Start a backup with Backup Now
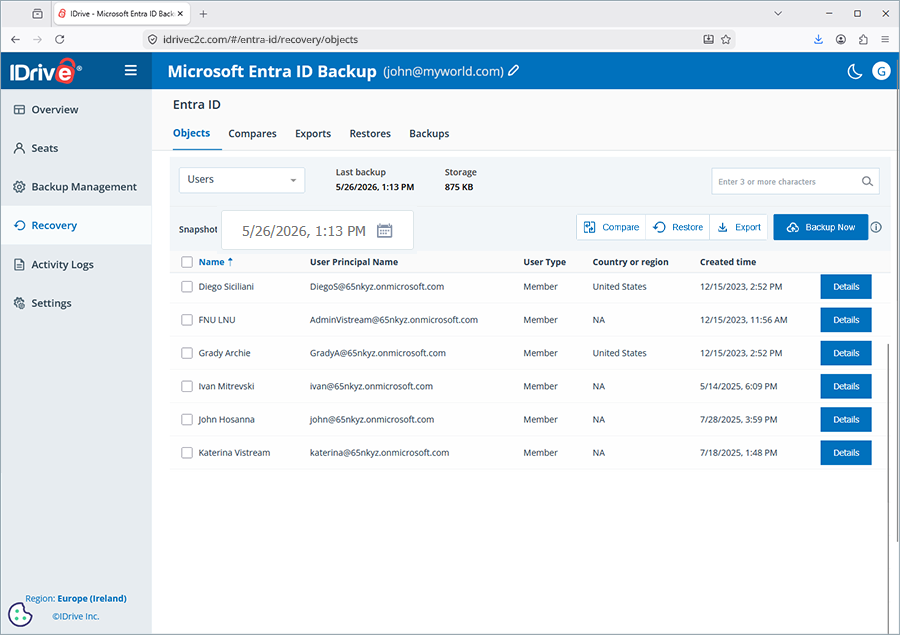900x635 pixels. pos(820,227)
